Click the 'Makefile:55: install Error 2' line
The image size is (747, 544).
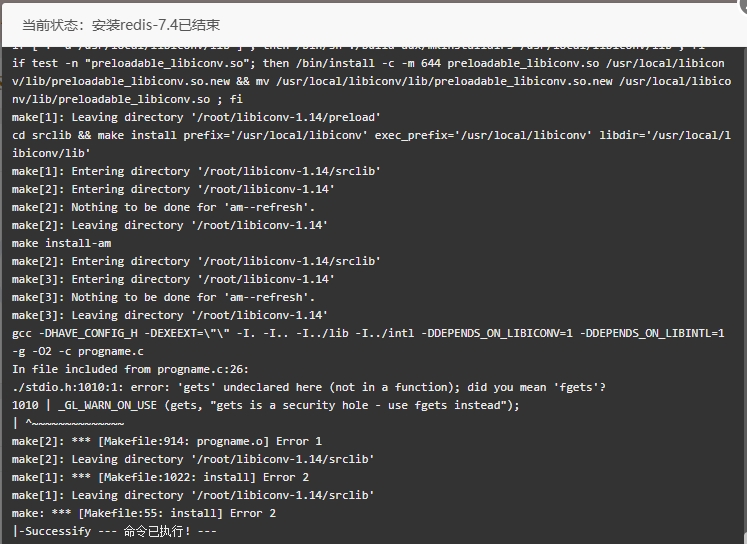click(144, 514)
